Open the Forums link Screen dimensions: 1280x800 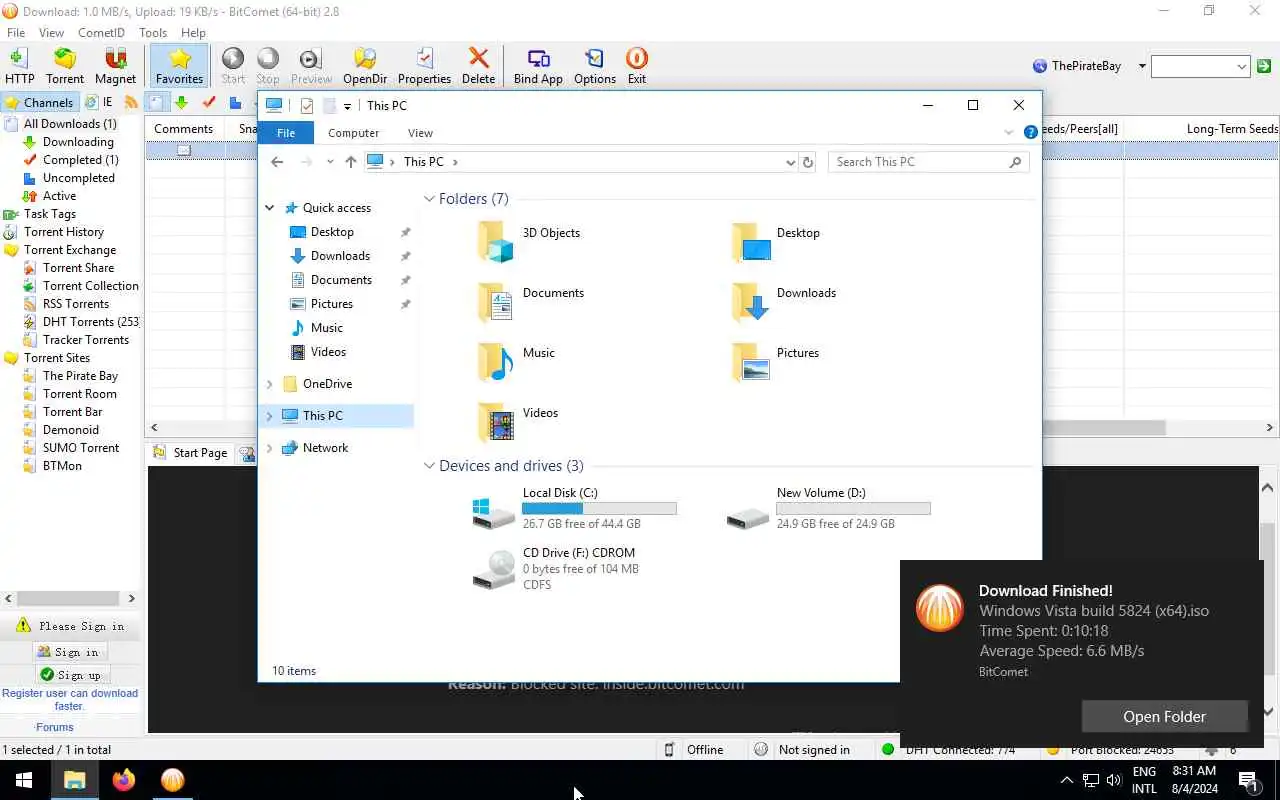point(55,727)
